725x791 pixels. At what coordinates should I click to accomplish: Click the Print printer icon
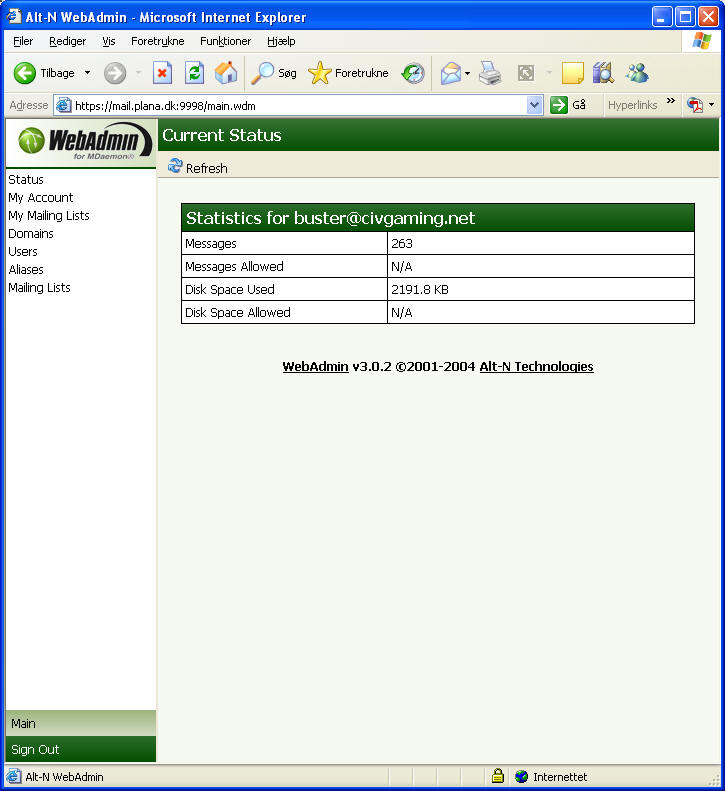tap(489, 73)
